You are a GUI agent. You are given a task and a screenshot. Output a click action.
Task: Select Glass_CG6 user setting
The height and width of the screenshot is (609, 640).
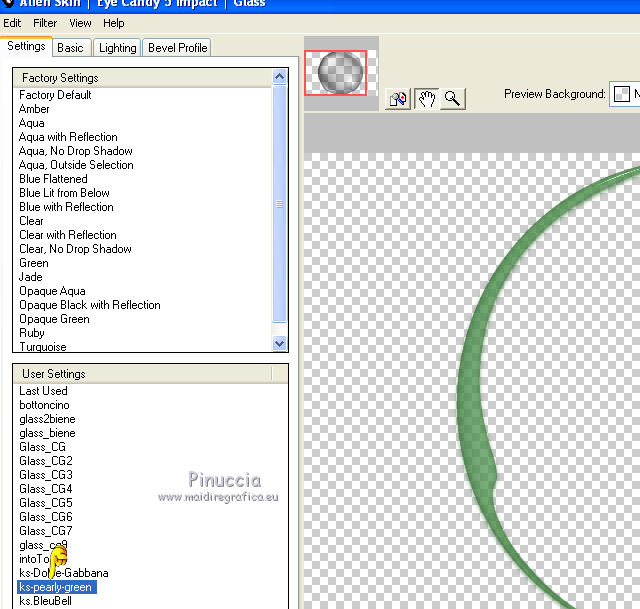46,517
